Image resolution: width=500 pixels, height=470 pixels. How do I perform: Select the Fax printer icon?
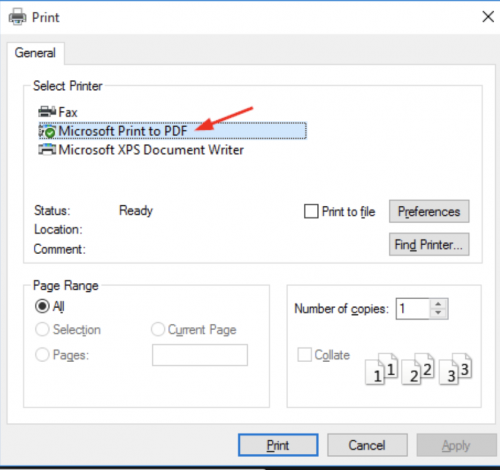tap(47, 112)
